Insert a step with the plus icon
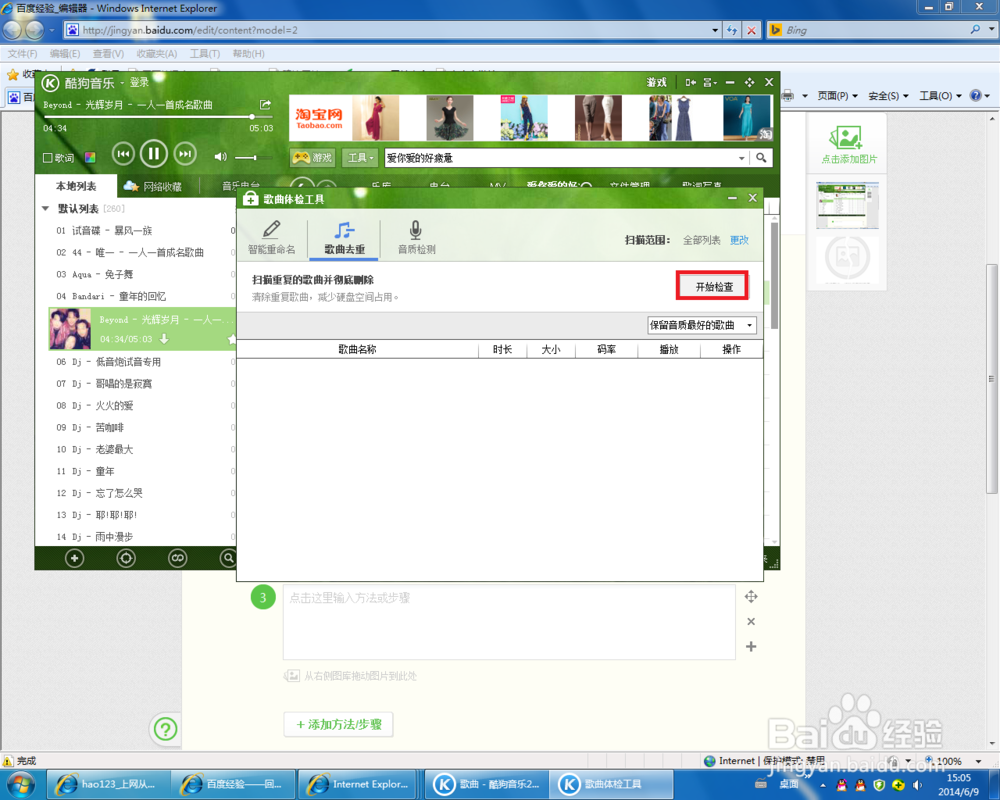This screenshot has width=1000, height=800. (x=751, y=646)
